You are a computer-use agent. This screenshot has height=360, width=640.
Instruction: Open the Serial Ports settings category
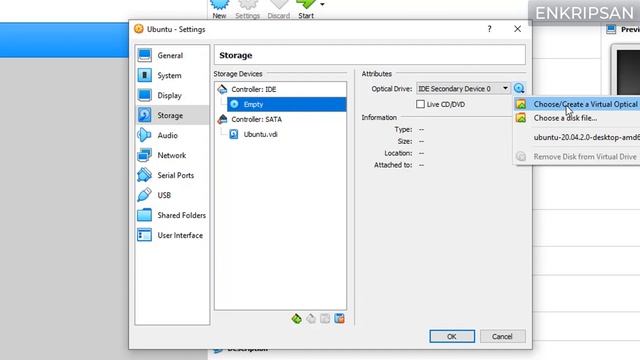(172, 175)
